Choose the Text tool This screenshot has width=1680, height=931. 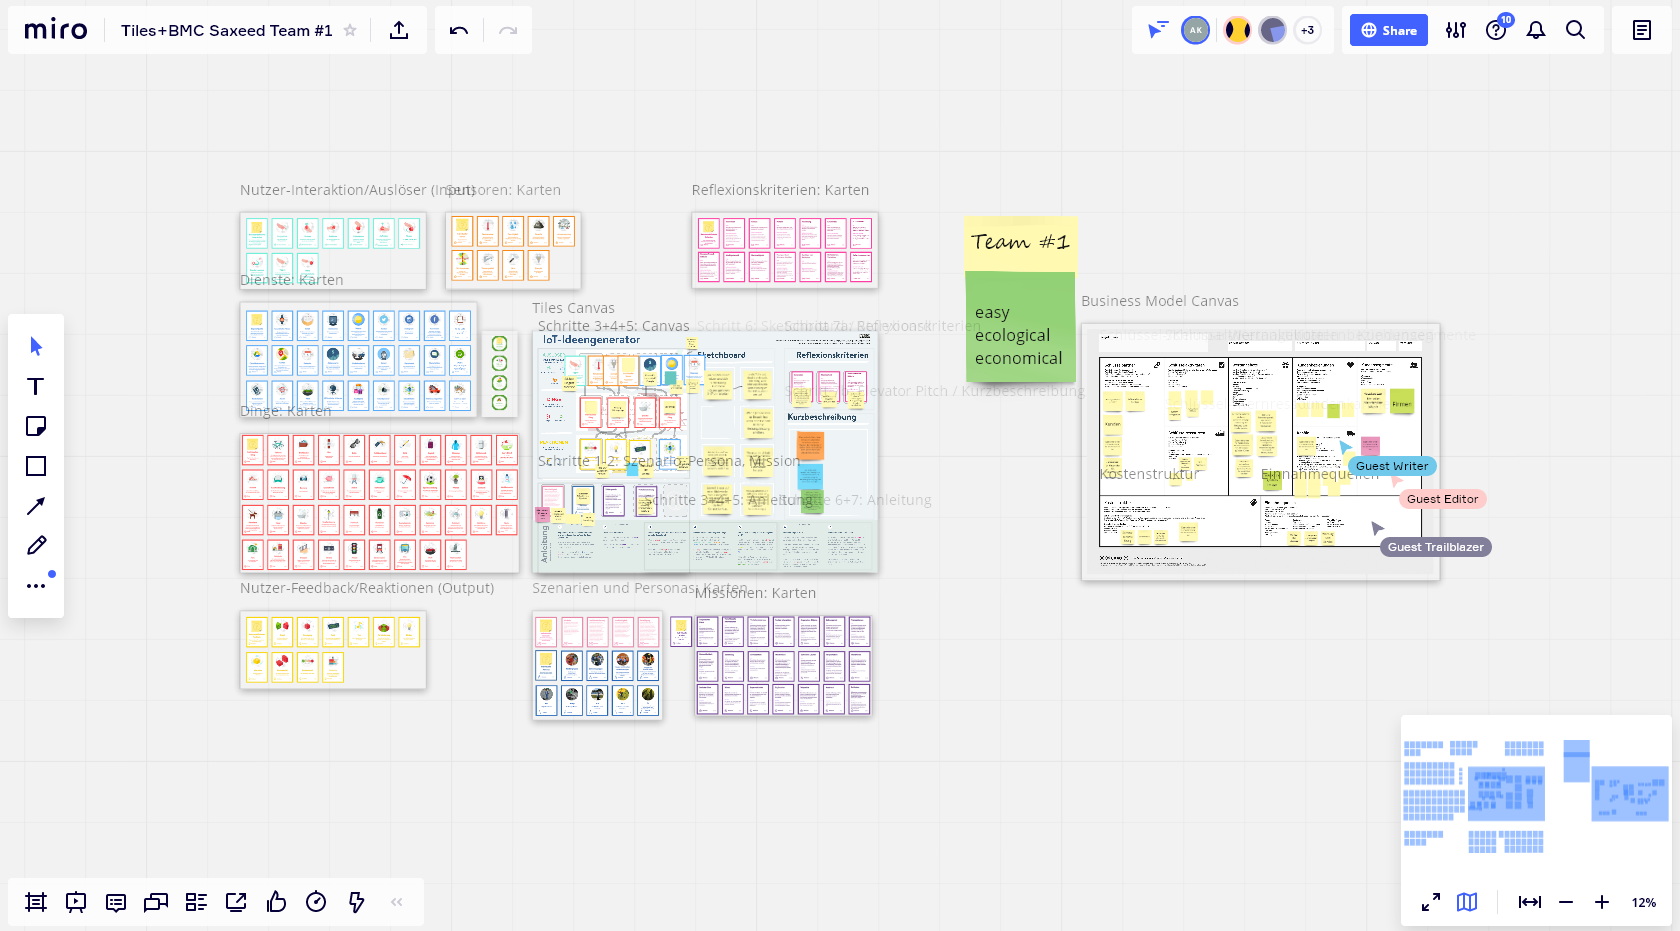[35, 386]
